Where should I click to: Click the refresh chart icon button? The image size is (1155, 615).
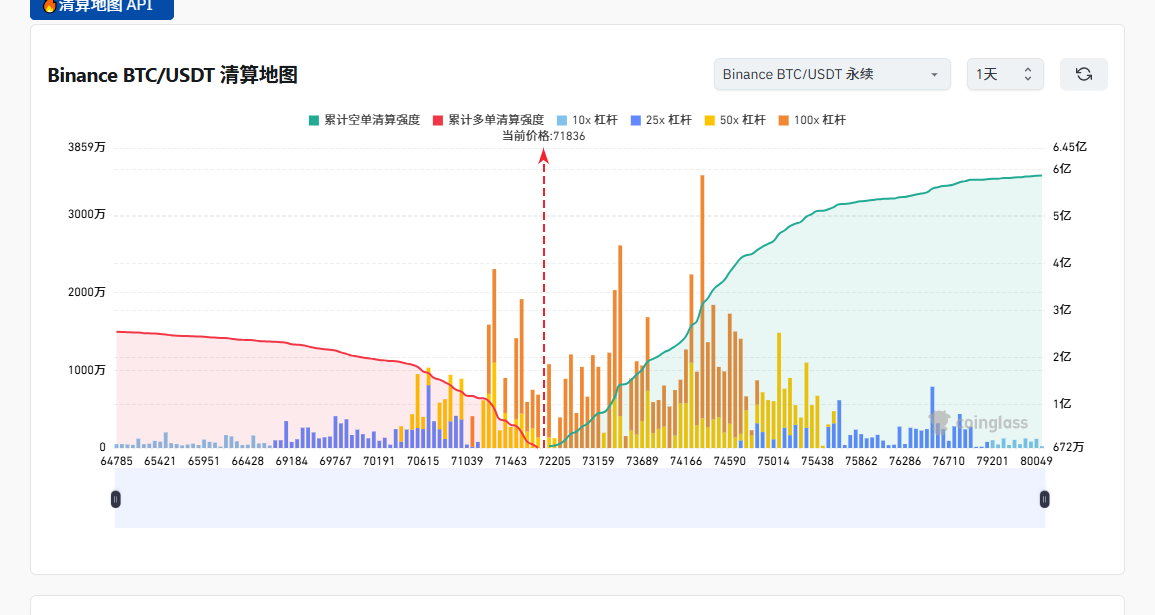click(x=1084, y=74)
